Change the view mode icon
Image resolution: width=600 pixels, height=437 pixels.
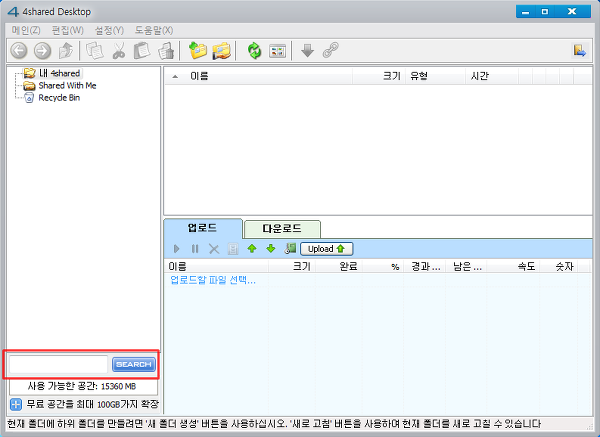coord(277,51)
